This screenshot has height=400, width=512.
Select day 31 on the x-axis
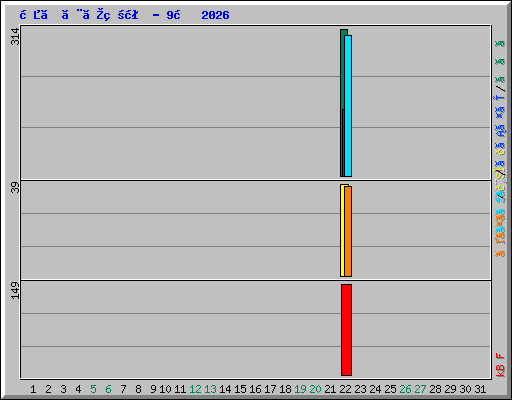(x=480, y=389)
